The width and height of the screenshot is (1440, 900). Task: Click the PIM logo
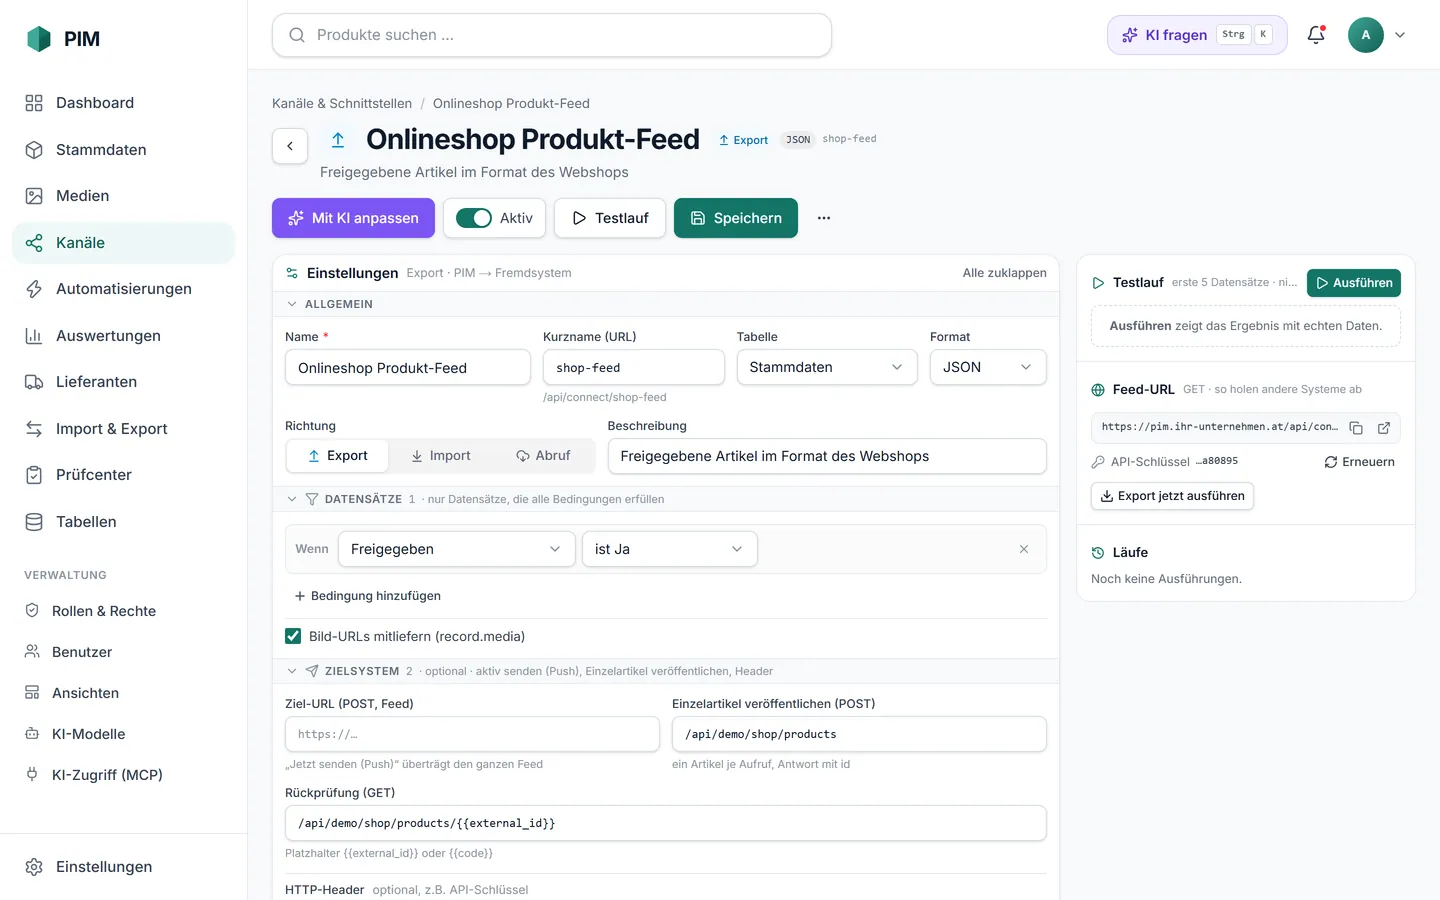(64, 39)
